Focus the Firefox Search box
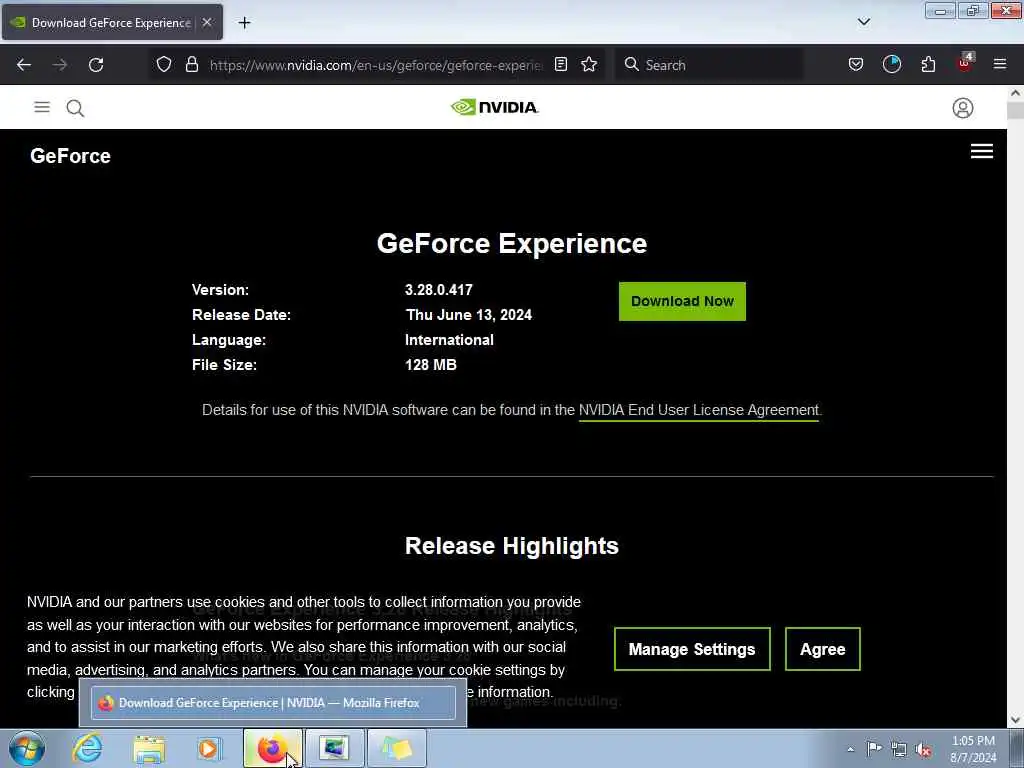 (709, 65)
